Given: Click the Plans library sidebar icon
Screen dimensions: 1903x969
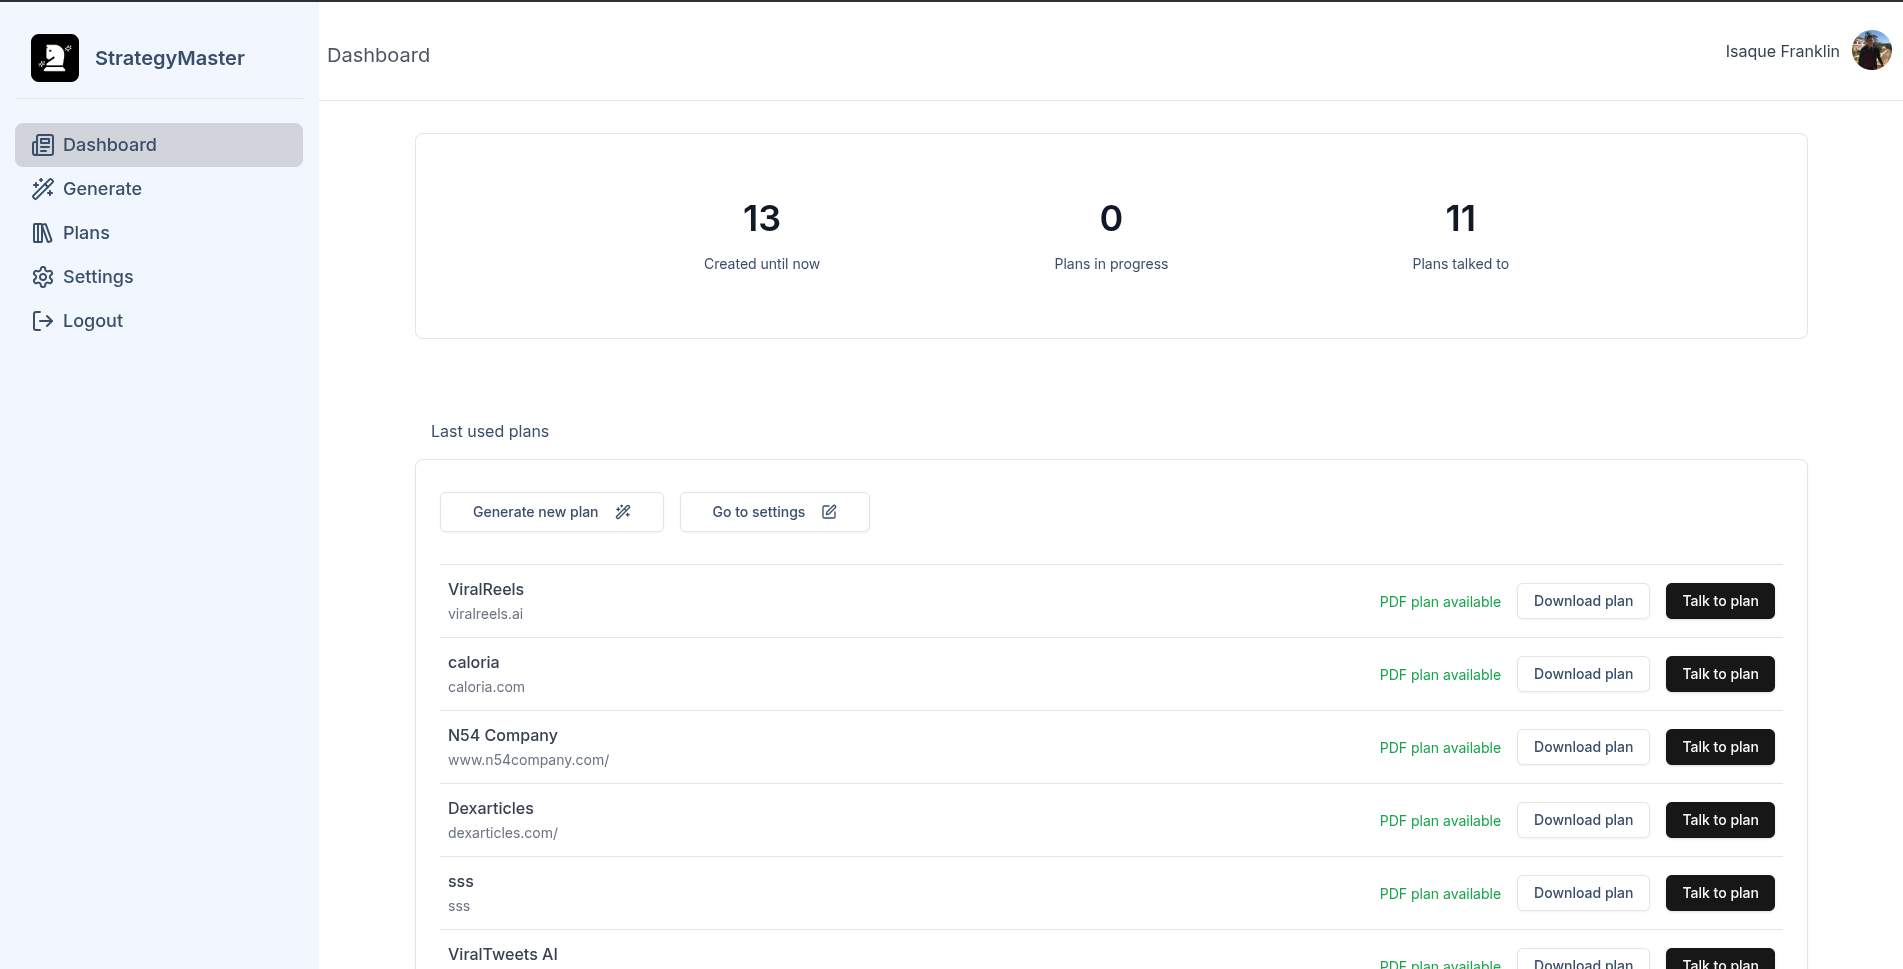Looking at the screenshot, I should click(x=43, y=233).
